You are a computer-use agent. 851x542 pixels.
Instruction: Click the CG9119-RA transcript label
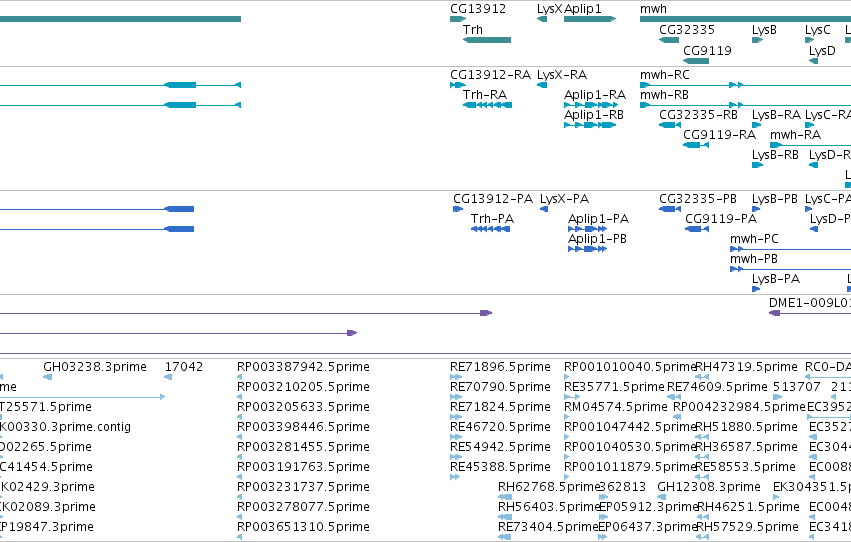point(719,135)
